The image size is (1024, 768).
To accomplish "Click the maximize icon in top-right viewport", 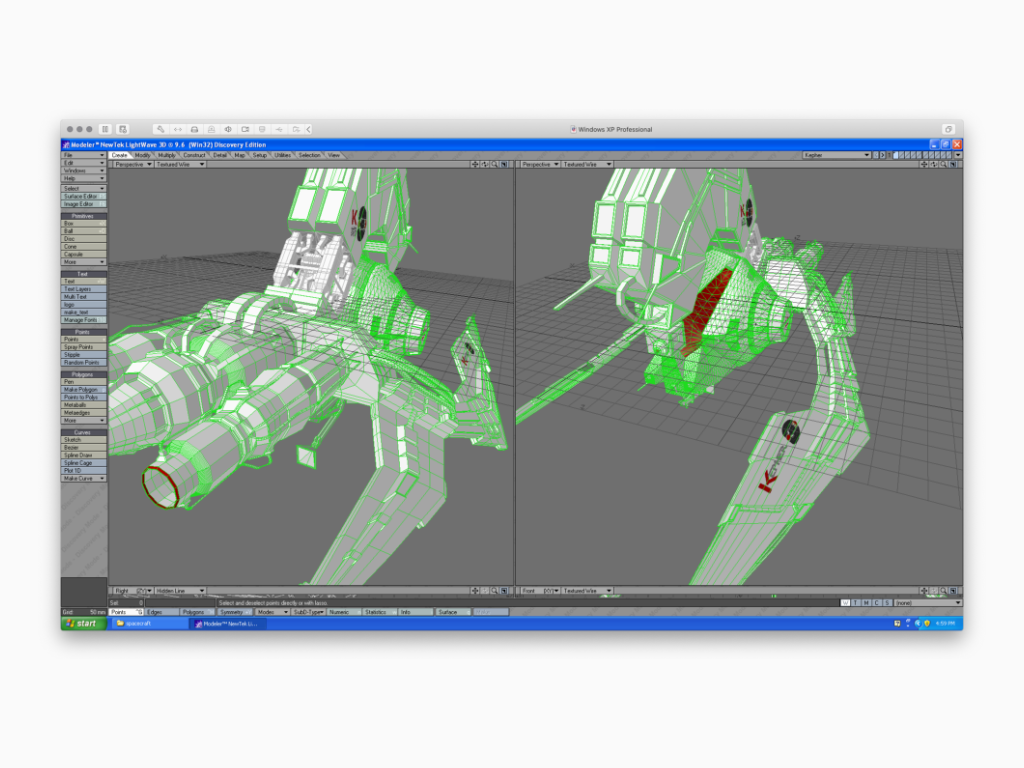I will pyautogui.click(x=953, y=165).
